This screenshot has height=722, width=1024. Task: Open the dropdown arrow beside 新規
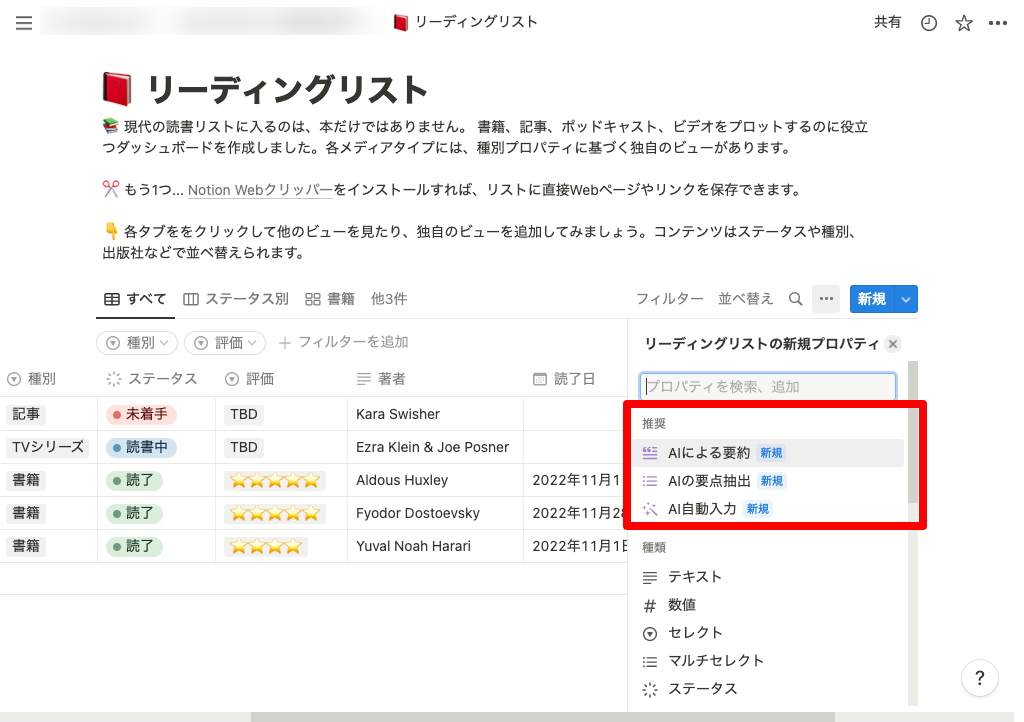pos(905,299)
